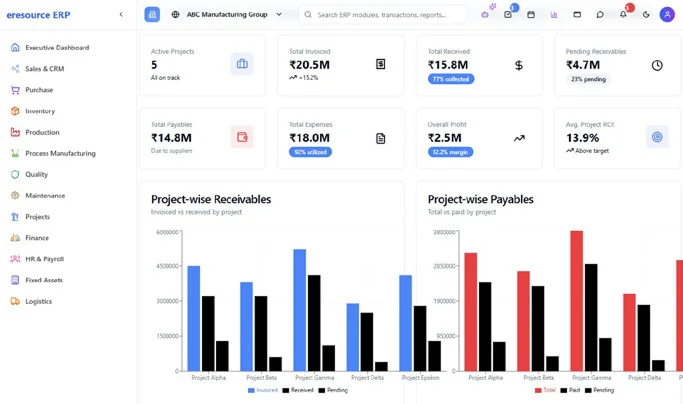Click the analytics bar chart icon in header
Screen dimensions: 683x404
554,15
